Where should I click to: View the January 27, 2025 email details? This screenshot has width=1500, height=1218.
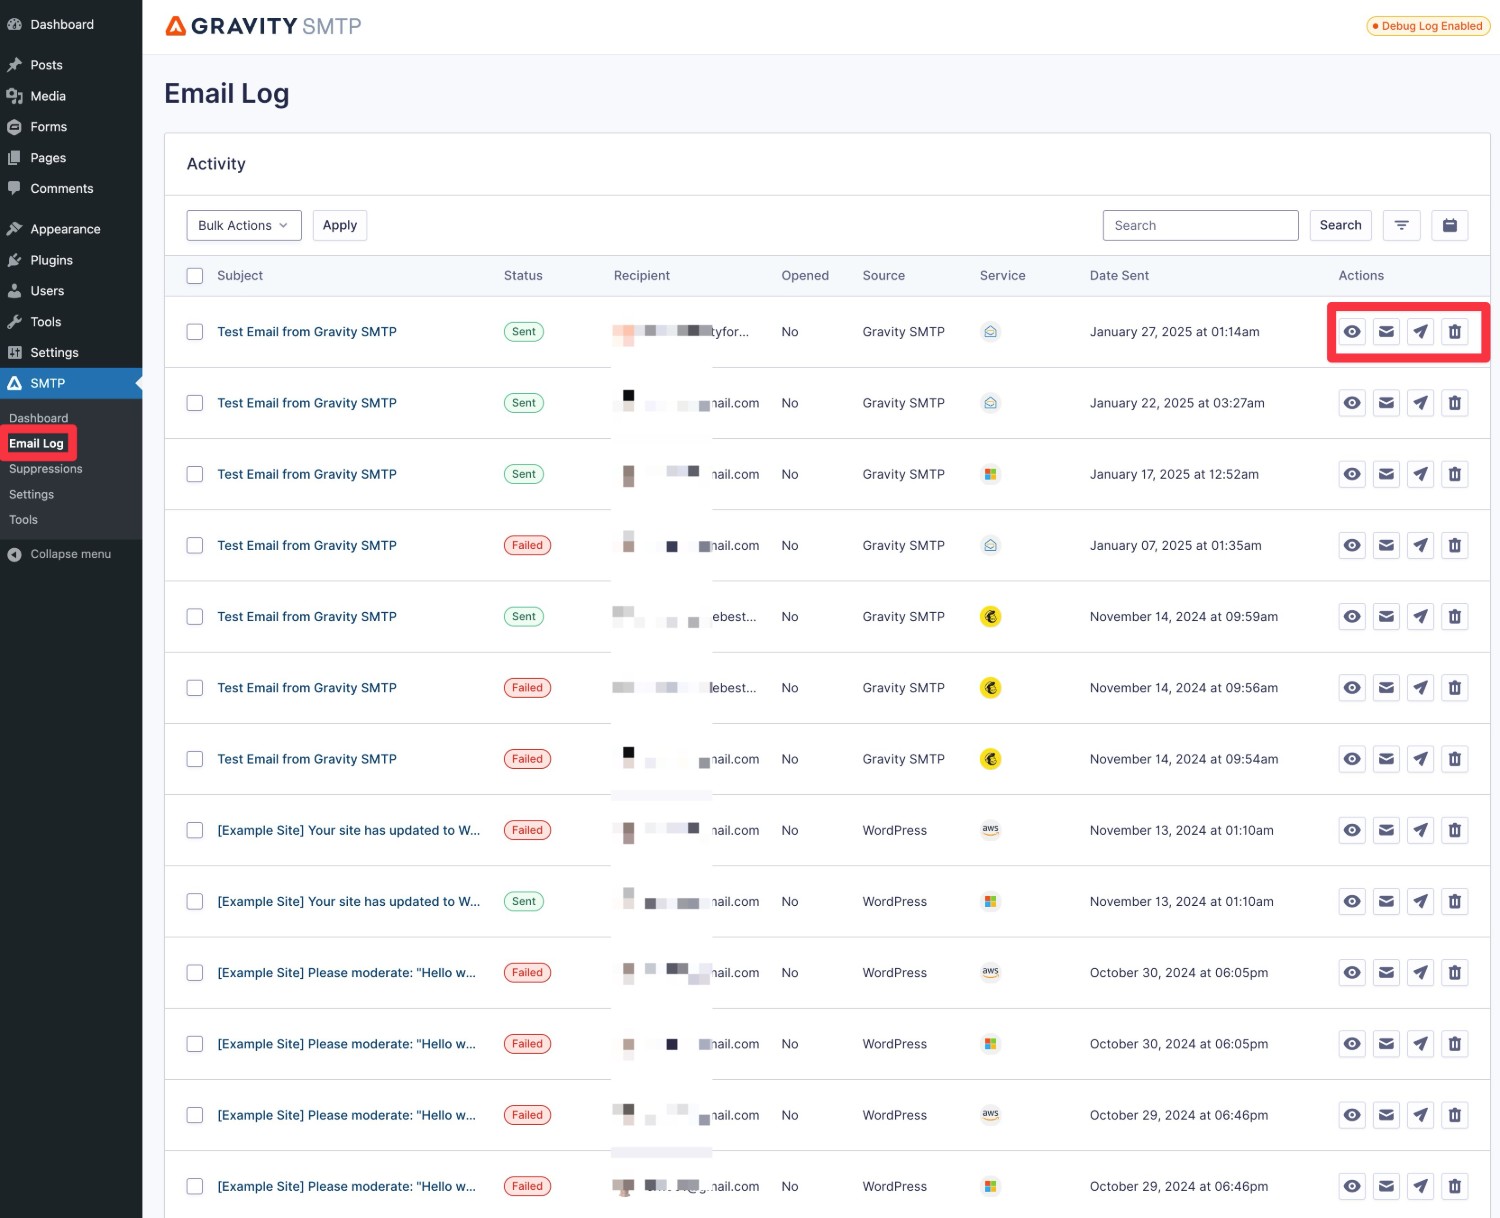[1352, 332]
